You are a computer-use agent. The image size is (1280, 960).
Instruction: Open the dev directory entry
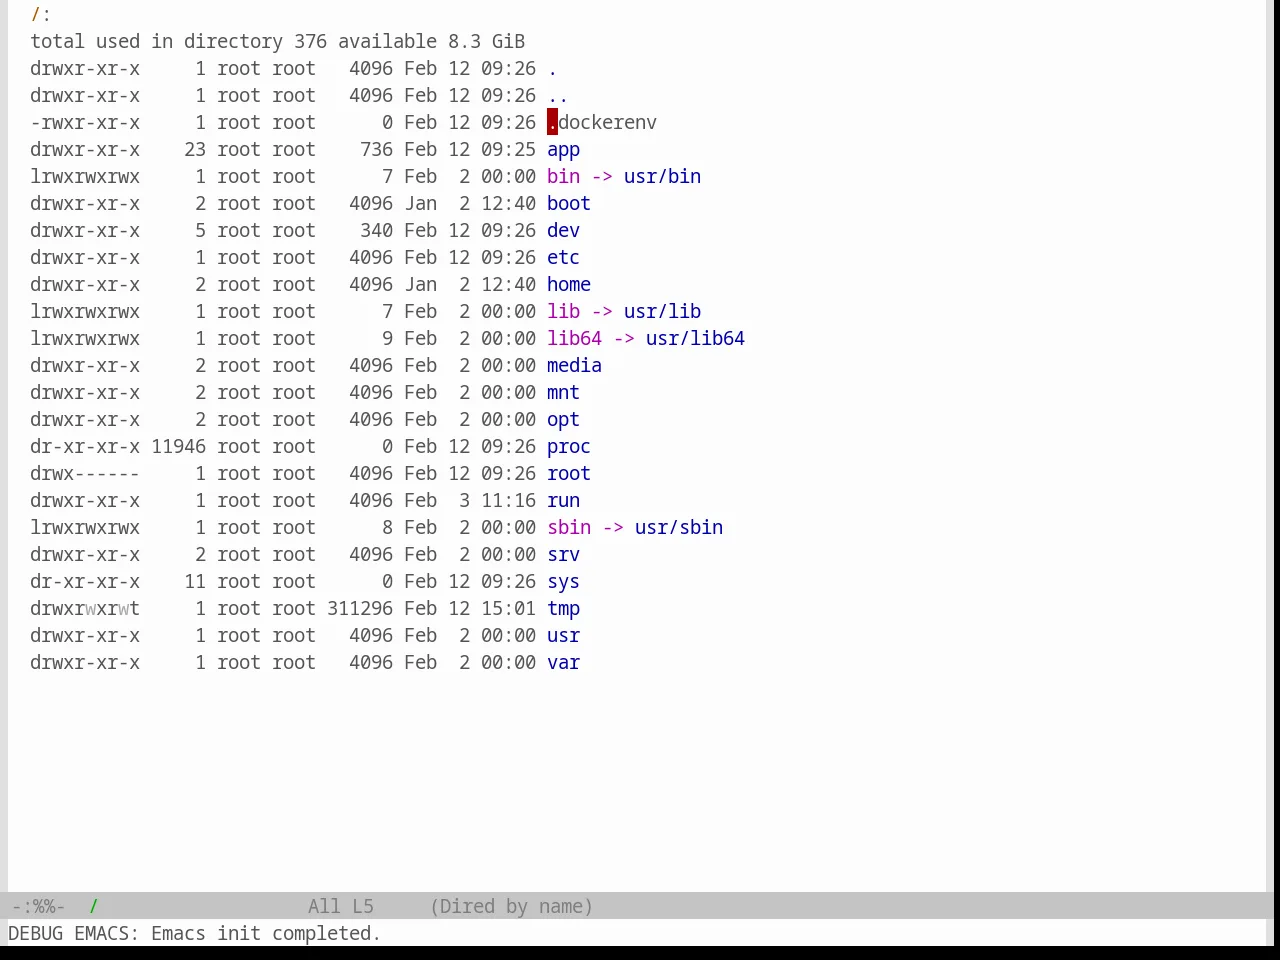[563, 231]
